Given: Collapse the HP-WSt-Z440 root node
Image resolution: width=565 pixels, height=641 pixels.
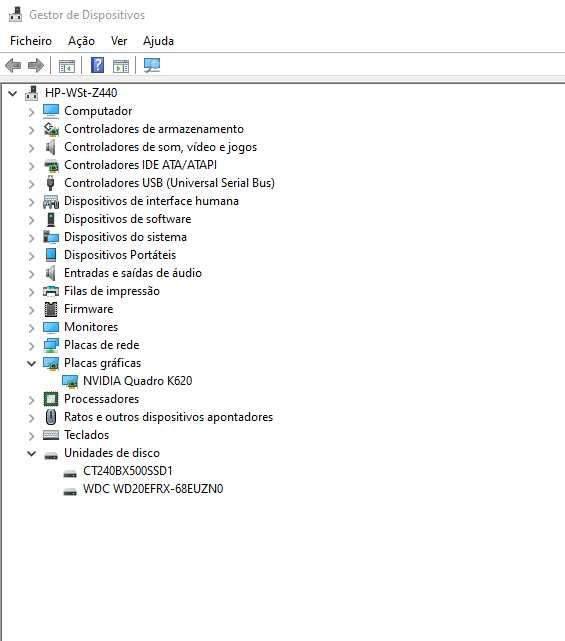Looking at the screenshot, I should 13,93.
